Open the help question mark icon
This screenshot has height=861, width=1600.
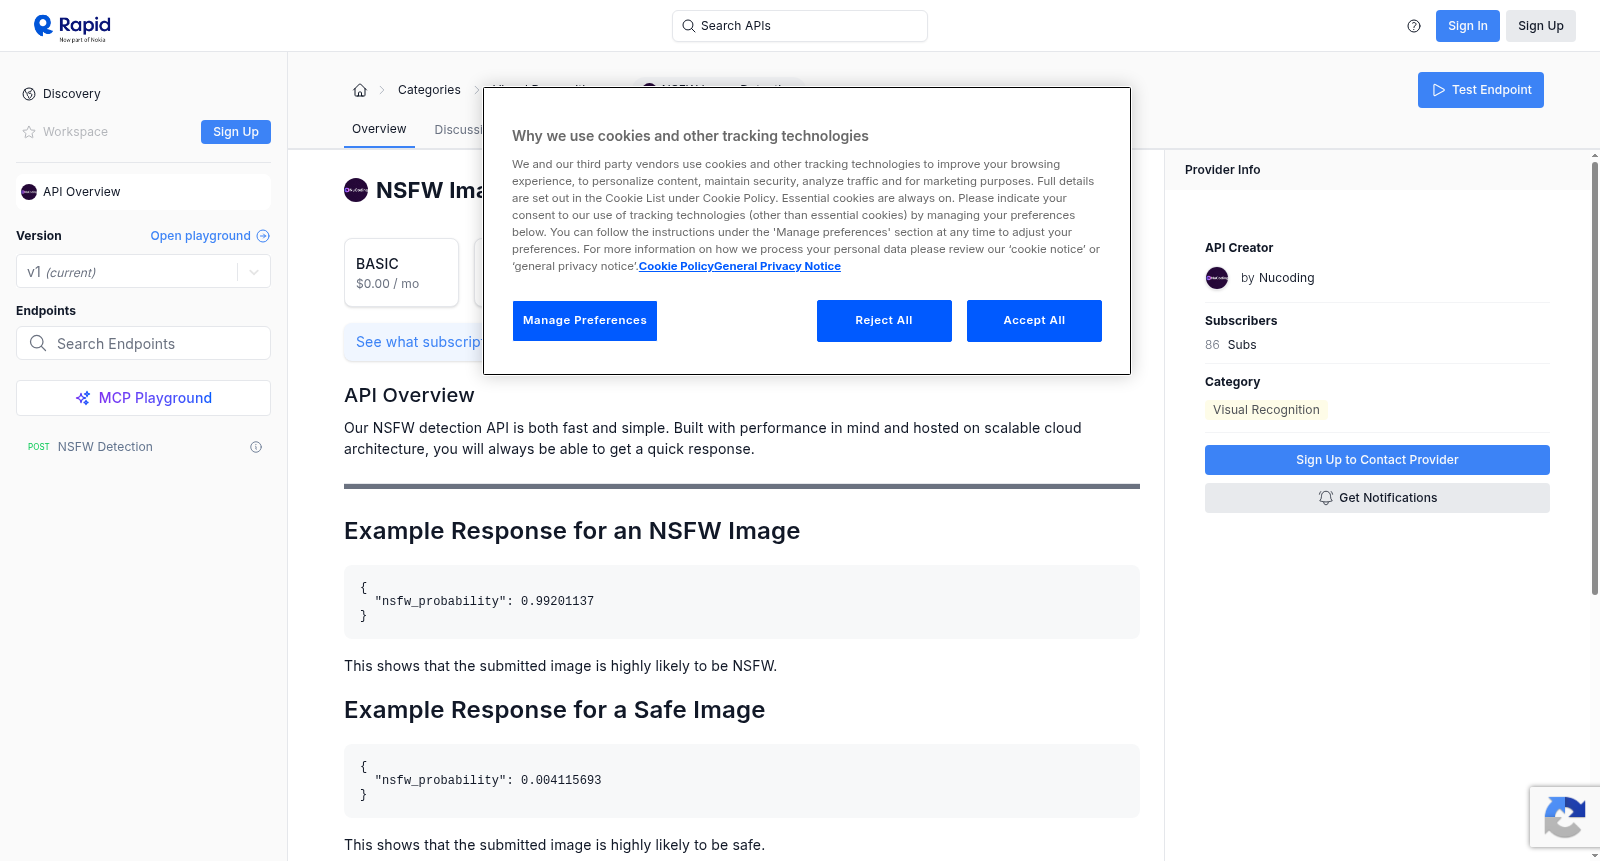(x=1414, y=26)
